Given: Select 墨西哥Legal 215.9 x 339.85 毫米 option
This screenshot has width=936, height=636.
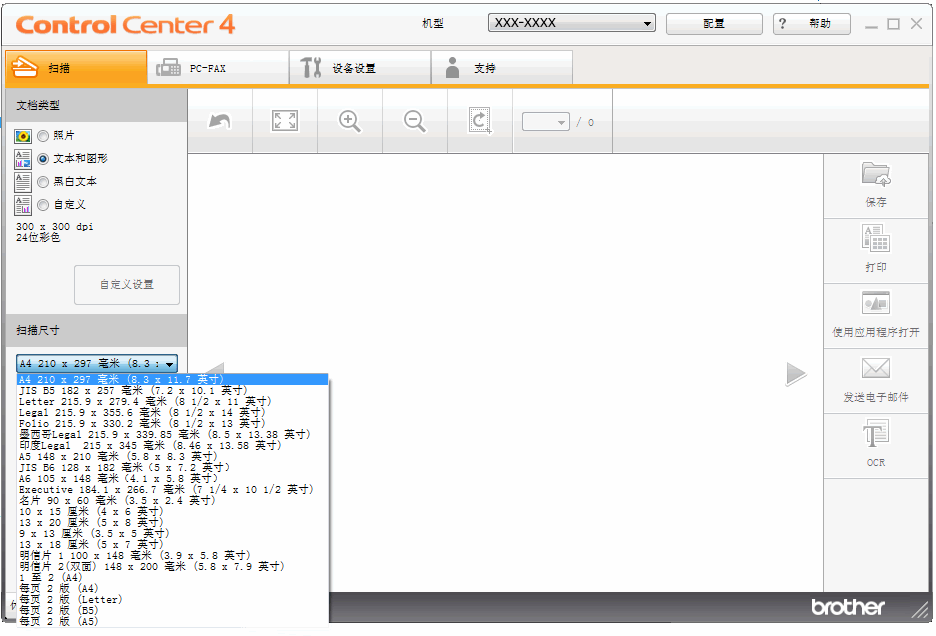Looking at the screenshot, I should [173, 435].
